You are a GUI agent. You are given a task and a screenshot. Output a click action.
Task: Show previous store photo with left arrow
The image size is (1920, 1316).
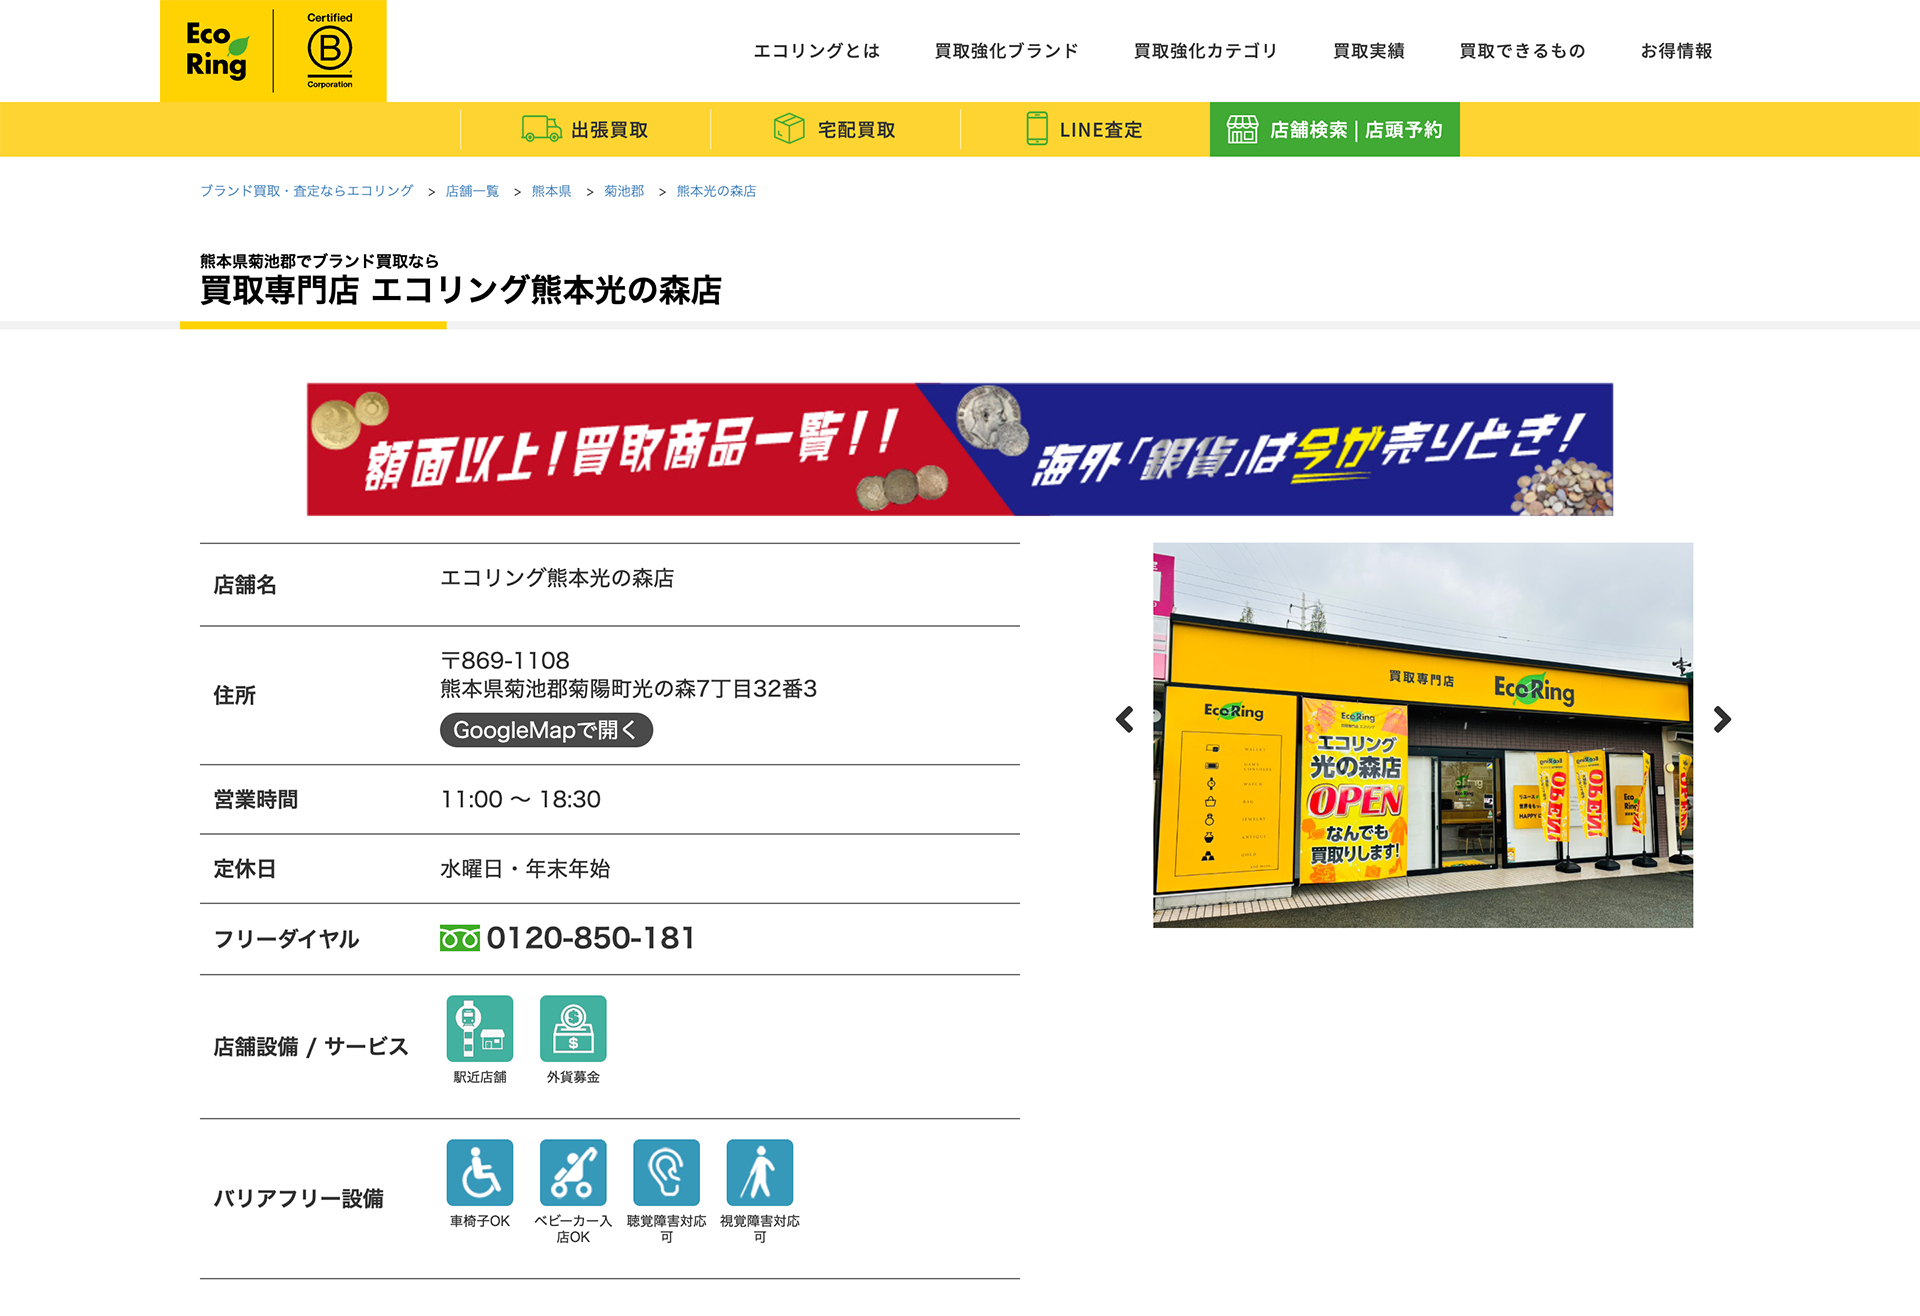tap(1125, 719)
